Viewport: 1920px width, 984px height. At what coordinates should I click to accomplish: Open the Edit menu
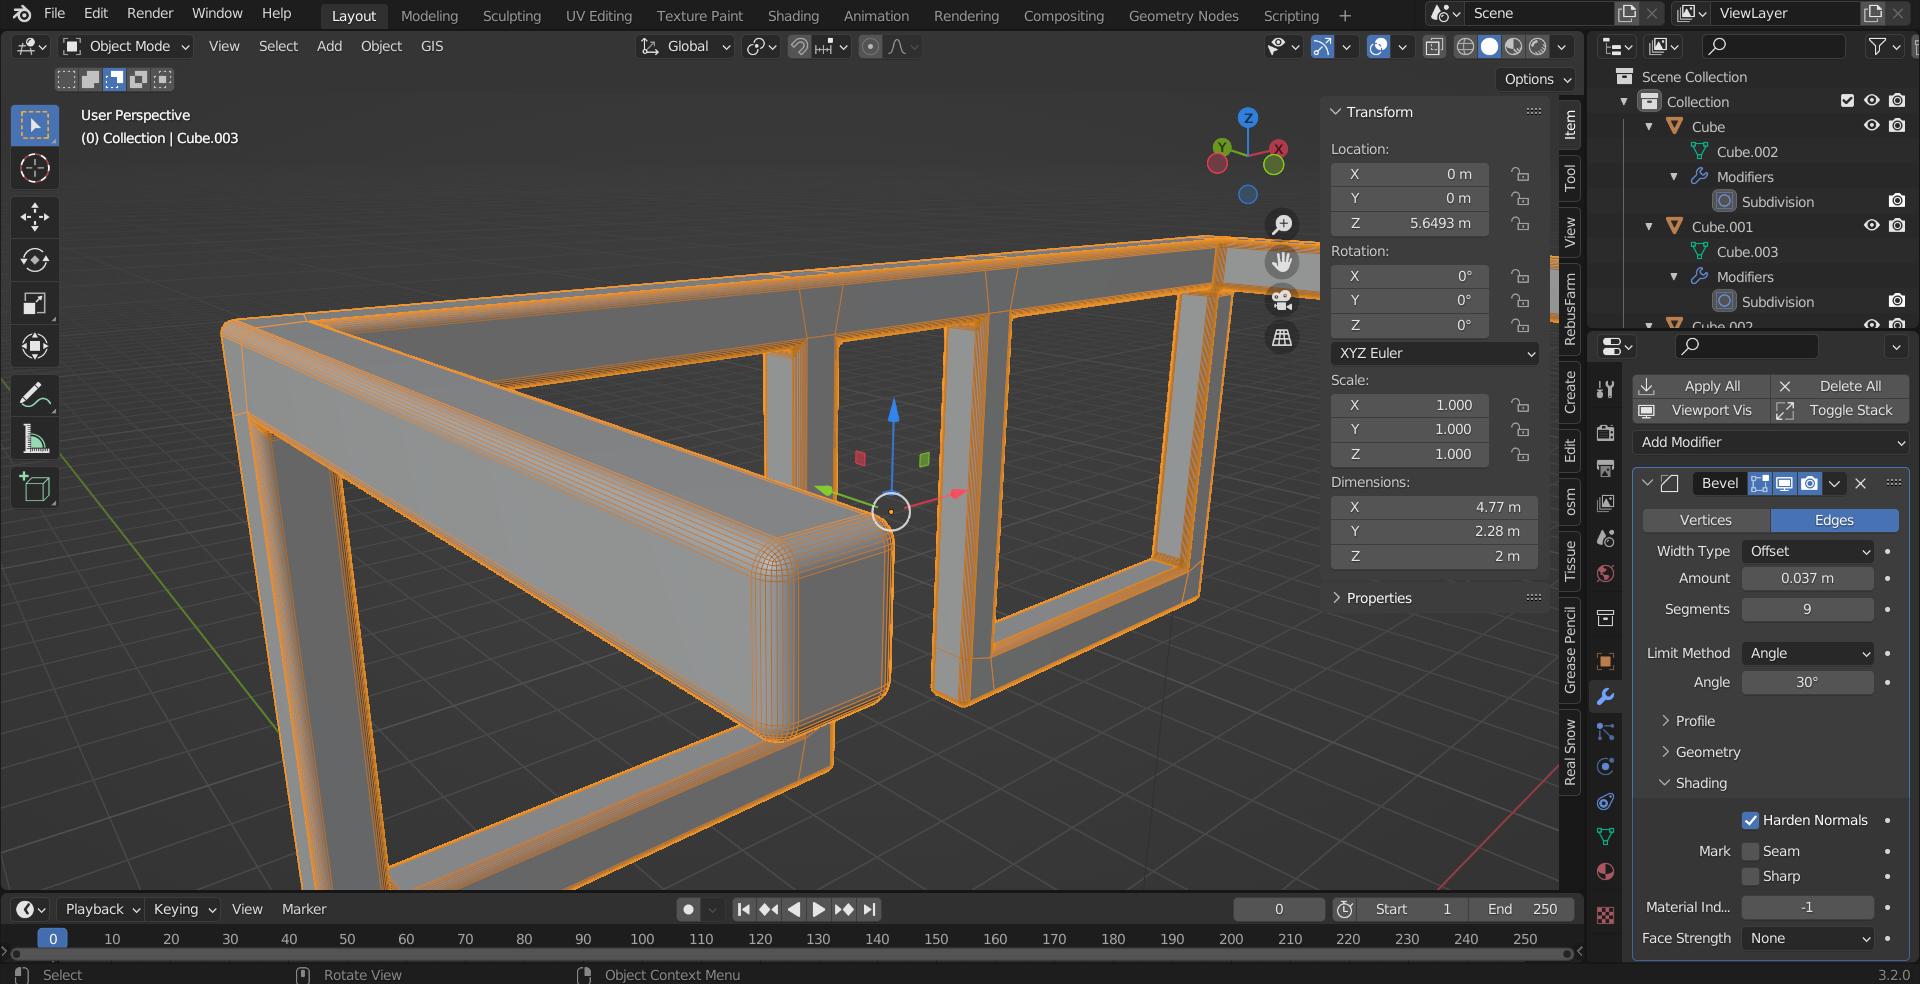click(96, 13)
